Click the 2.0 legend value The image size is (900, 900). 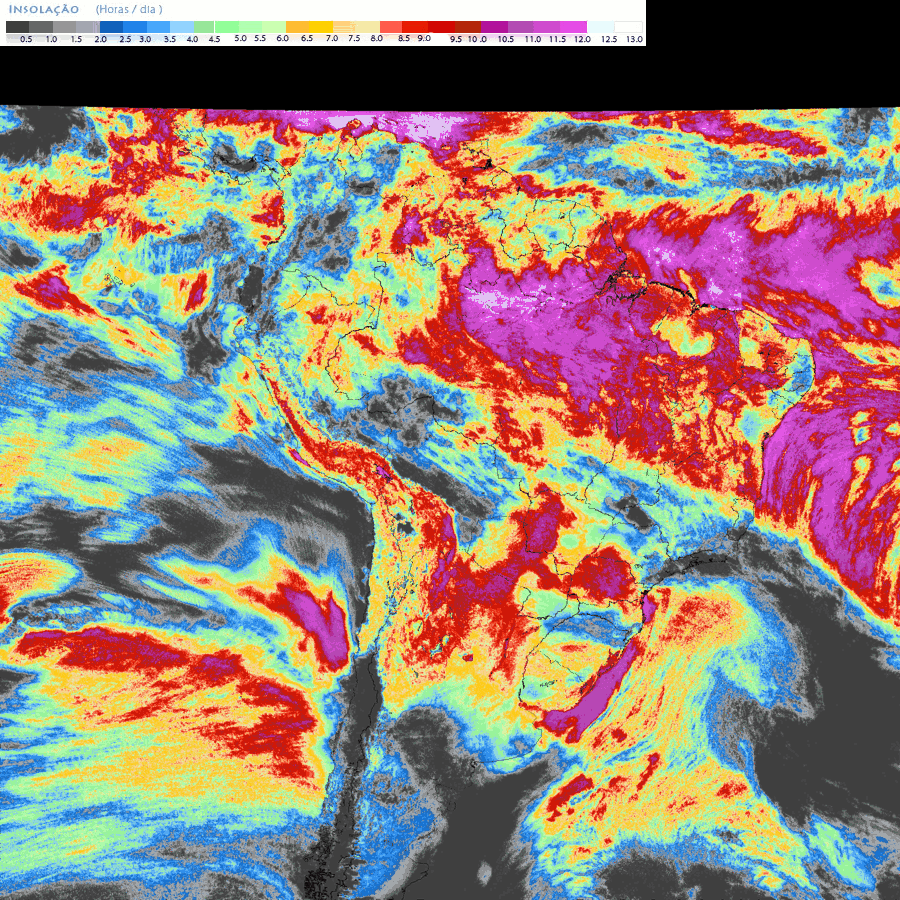[x=100, y=40]
